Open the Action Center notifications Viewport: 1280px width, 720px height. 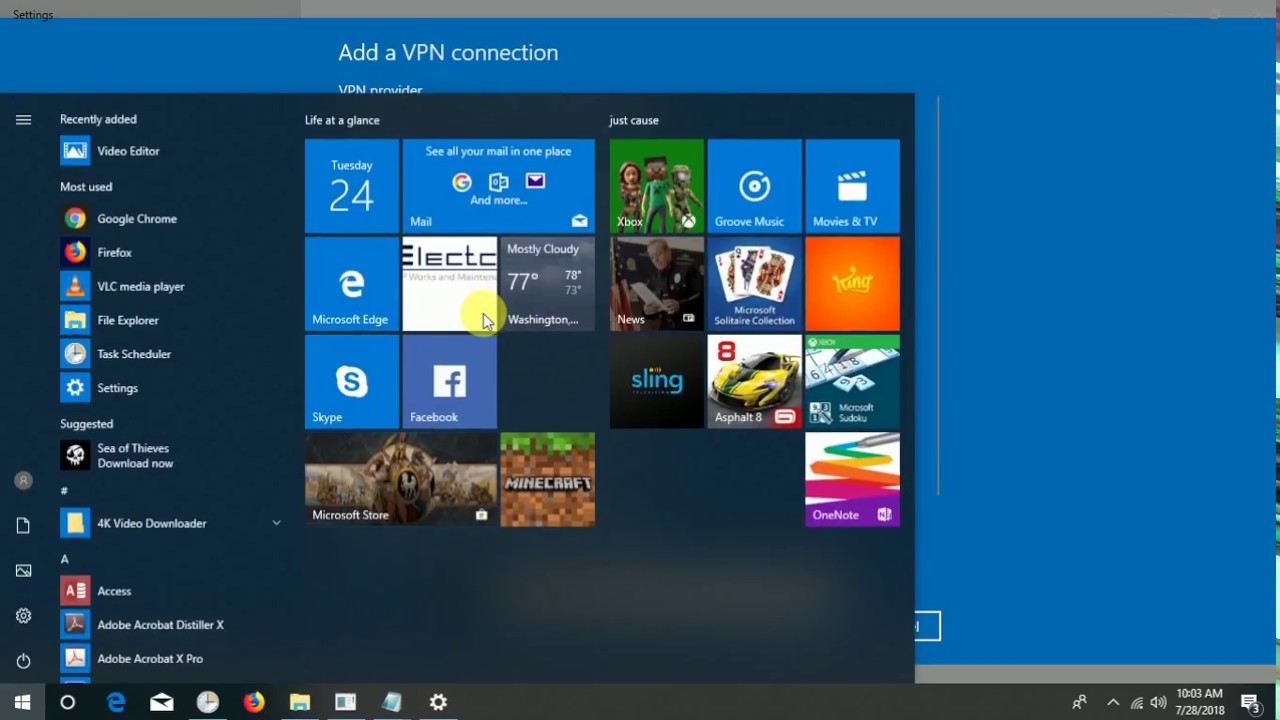tap(1249, 702)
